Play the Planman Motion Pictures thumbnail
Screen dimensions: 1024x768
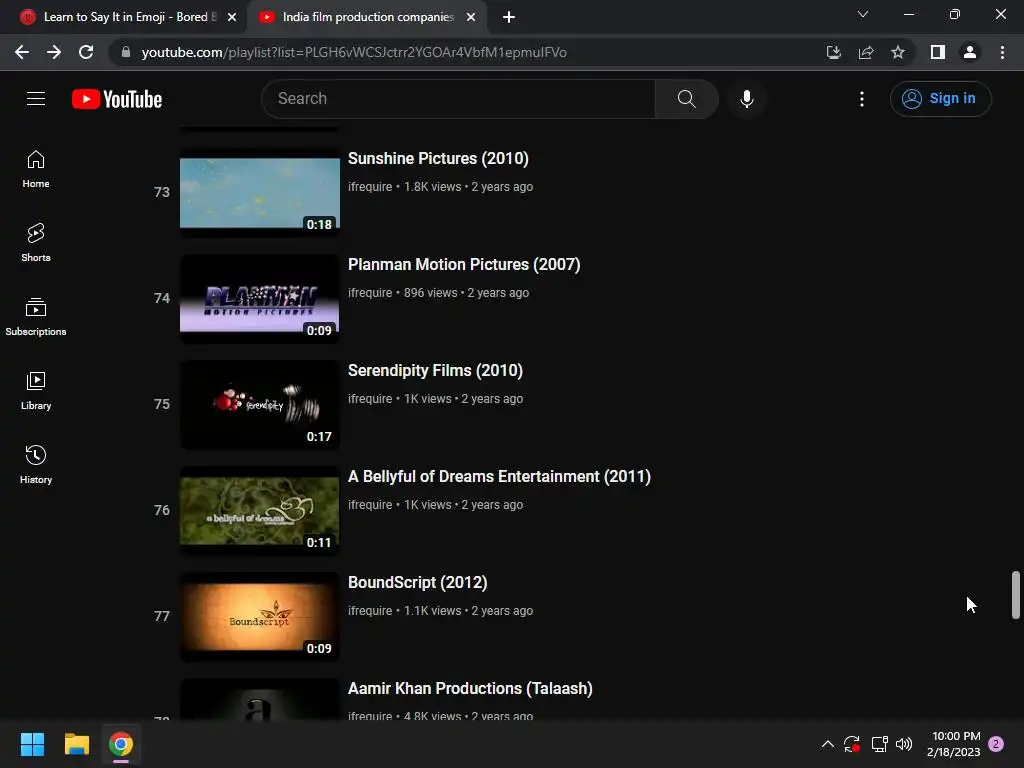[x=260, y=298]
